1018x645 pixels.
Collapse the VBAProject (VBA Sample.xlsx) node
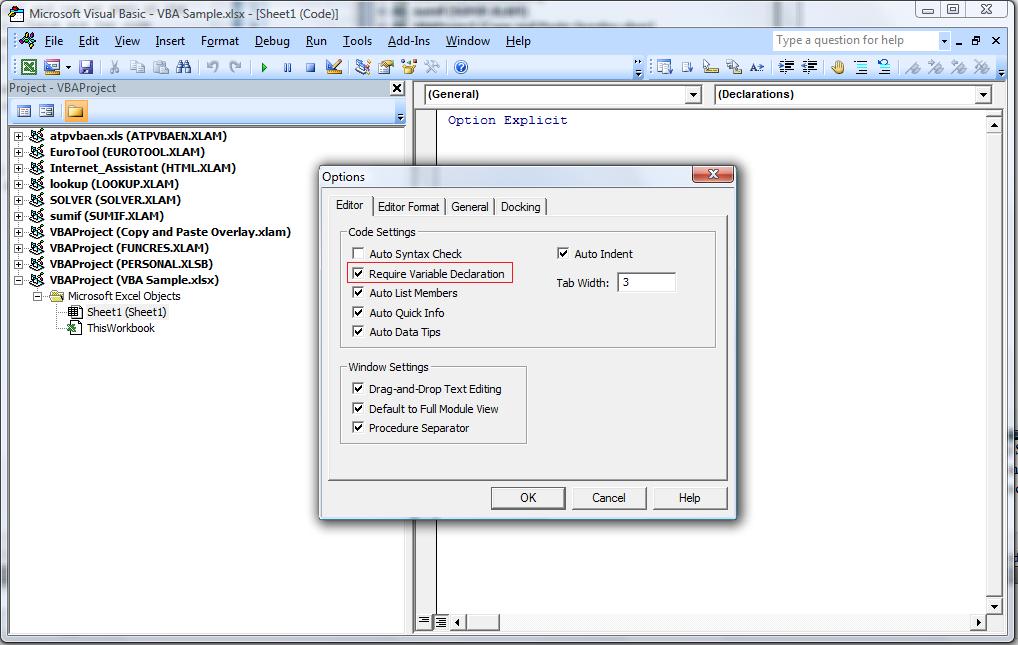[x=18, y=281]
